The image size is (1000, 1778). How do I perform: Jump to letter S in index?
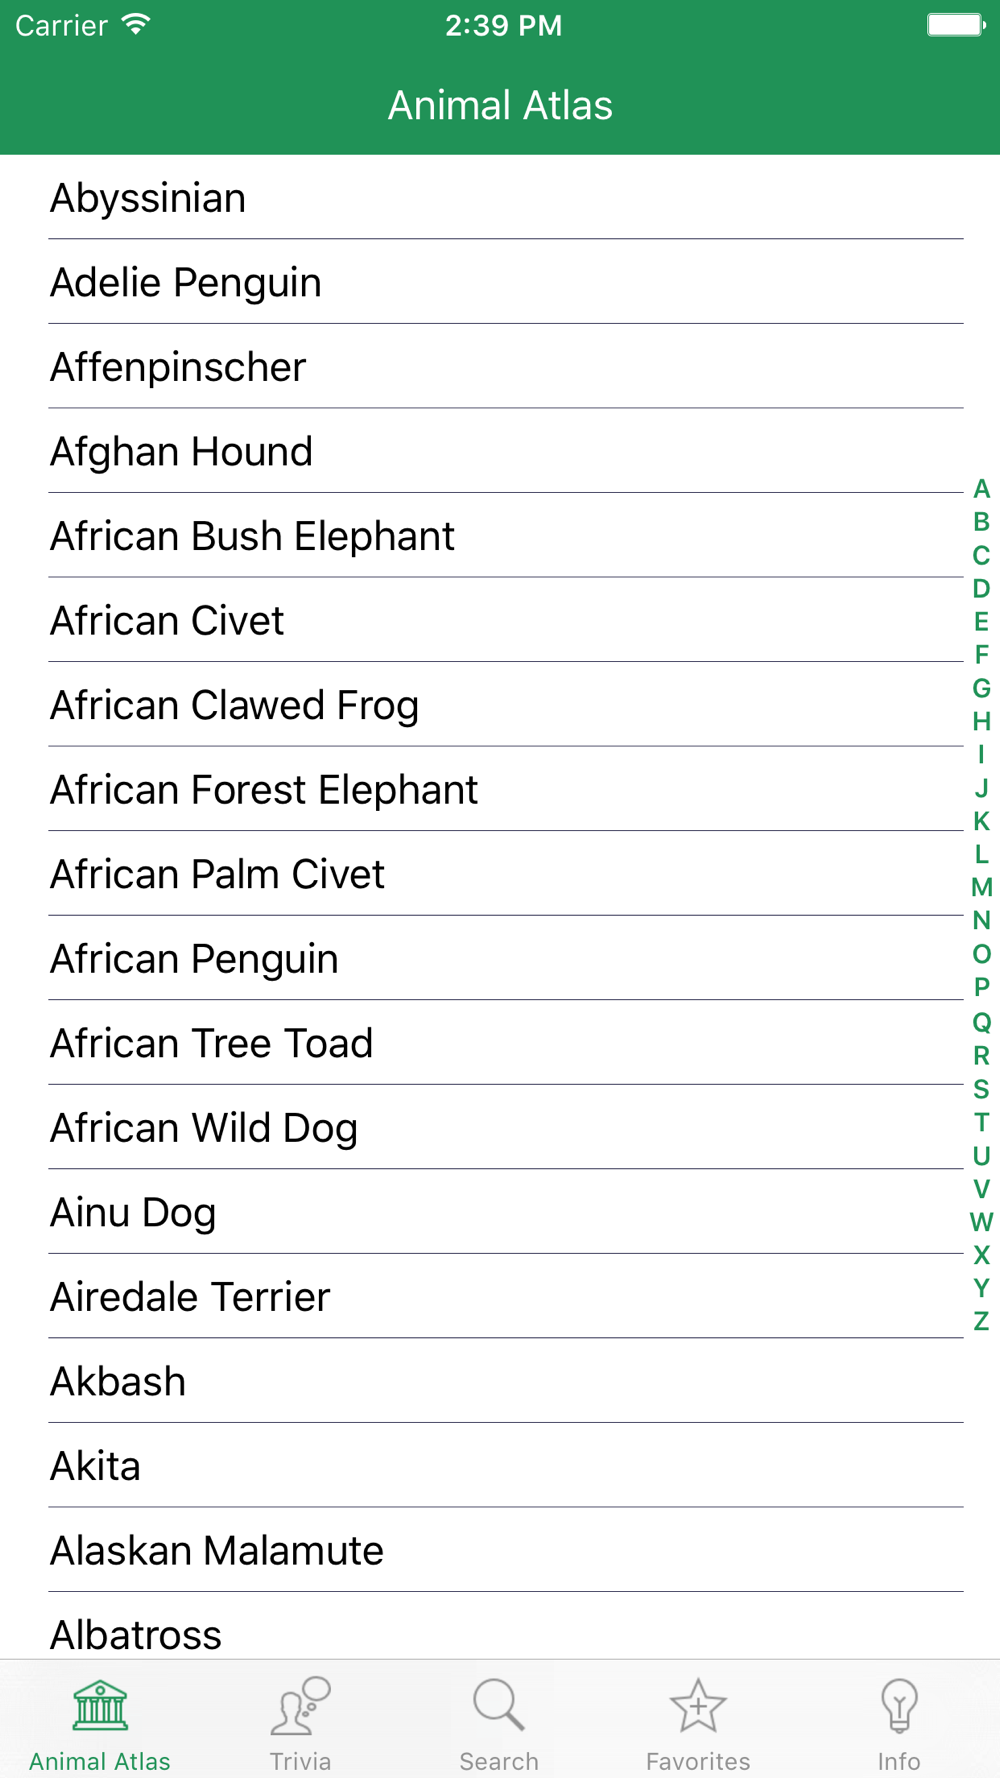pos(981,1089)
